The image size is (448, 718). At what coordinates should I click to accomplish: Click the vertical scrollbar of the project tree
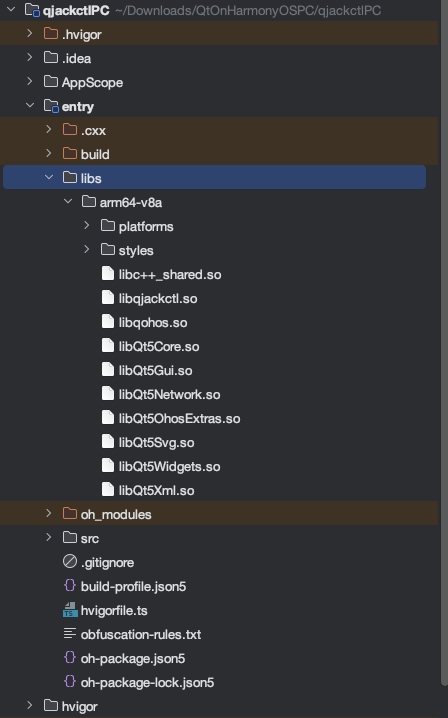444,343
